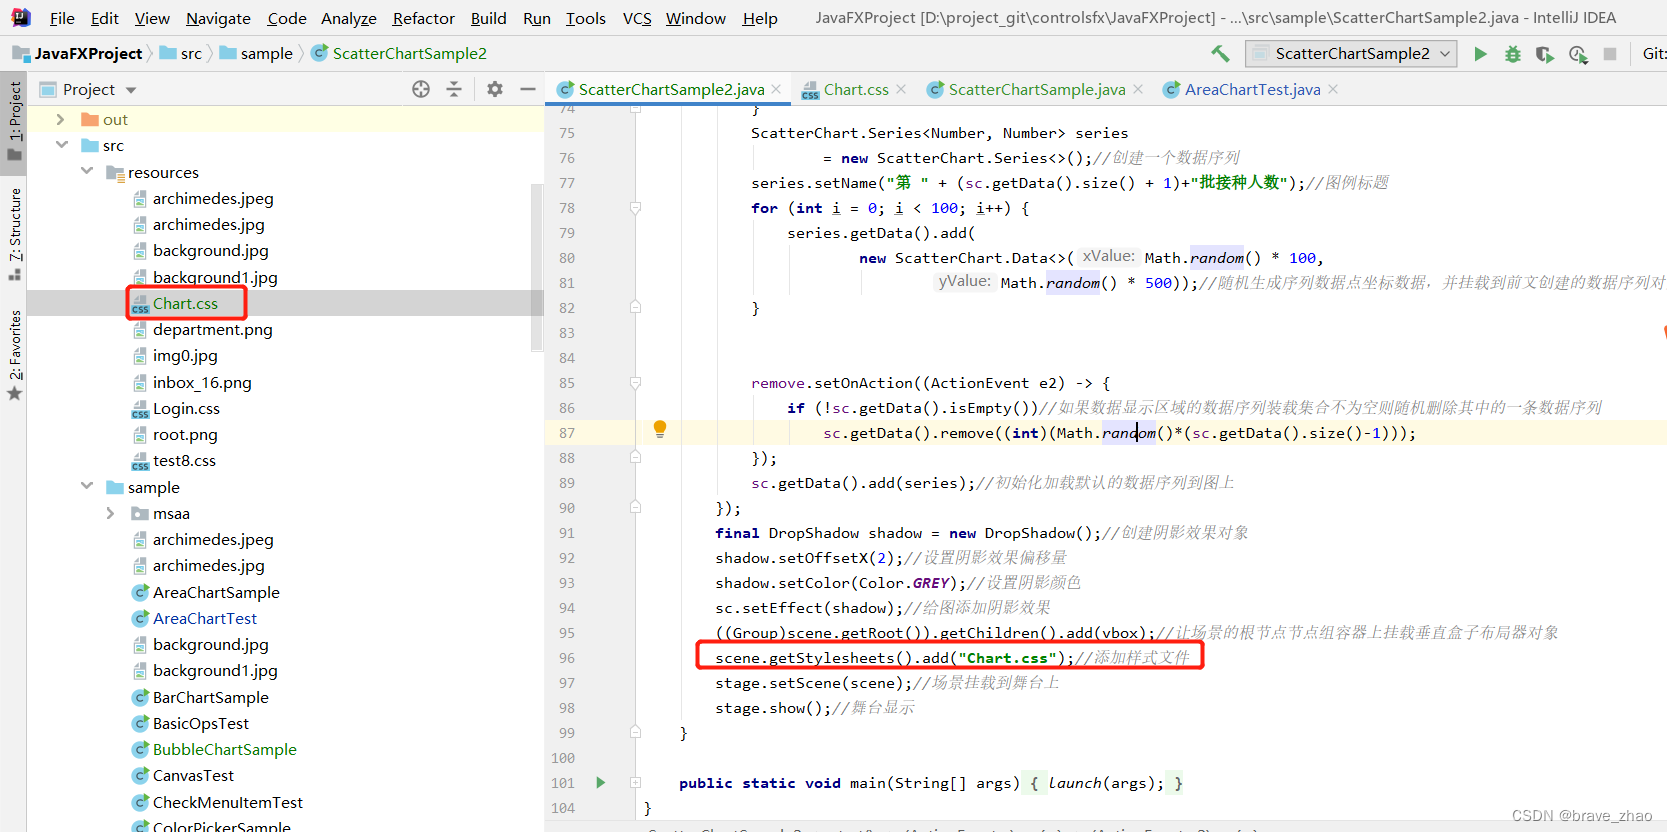Viewport: 1667px width, 832px height.
Task: Select Login.css in resources folder
Action: (186, 408)
